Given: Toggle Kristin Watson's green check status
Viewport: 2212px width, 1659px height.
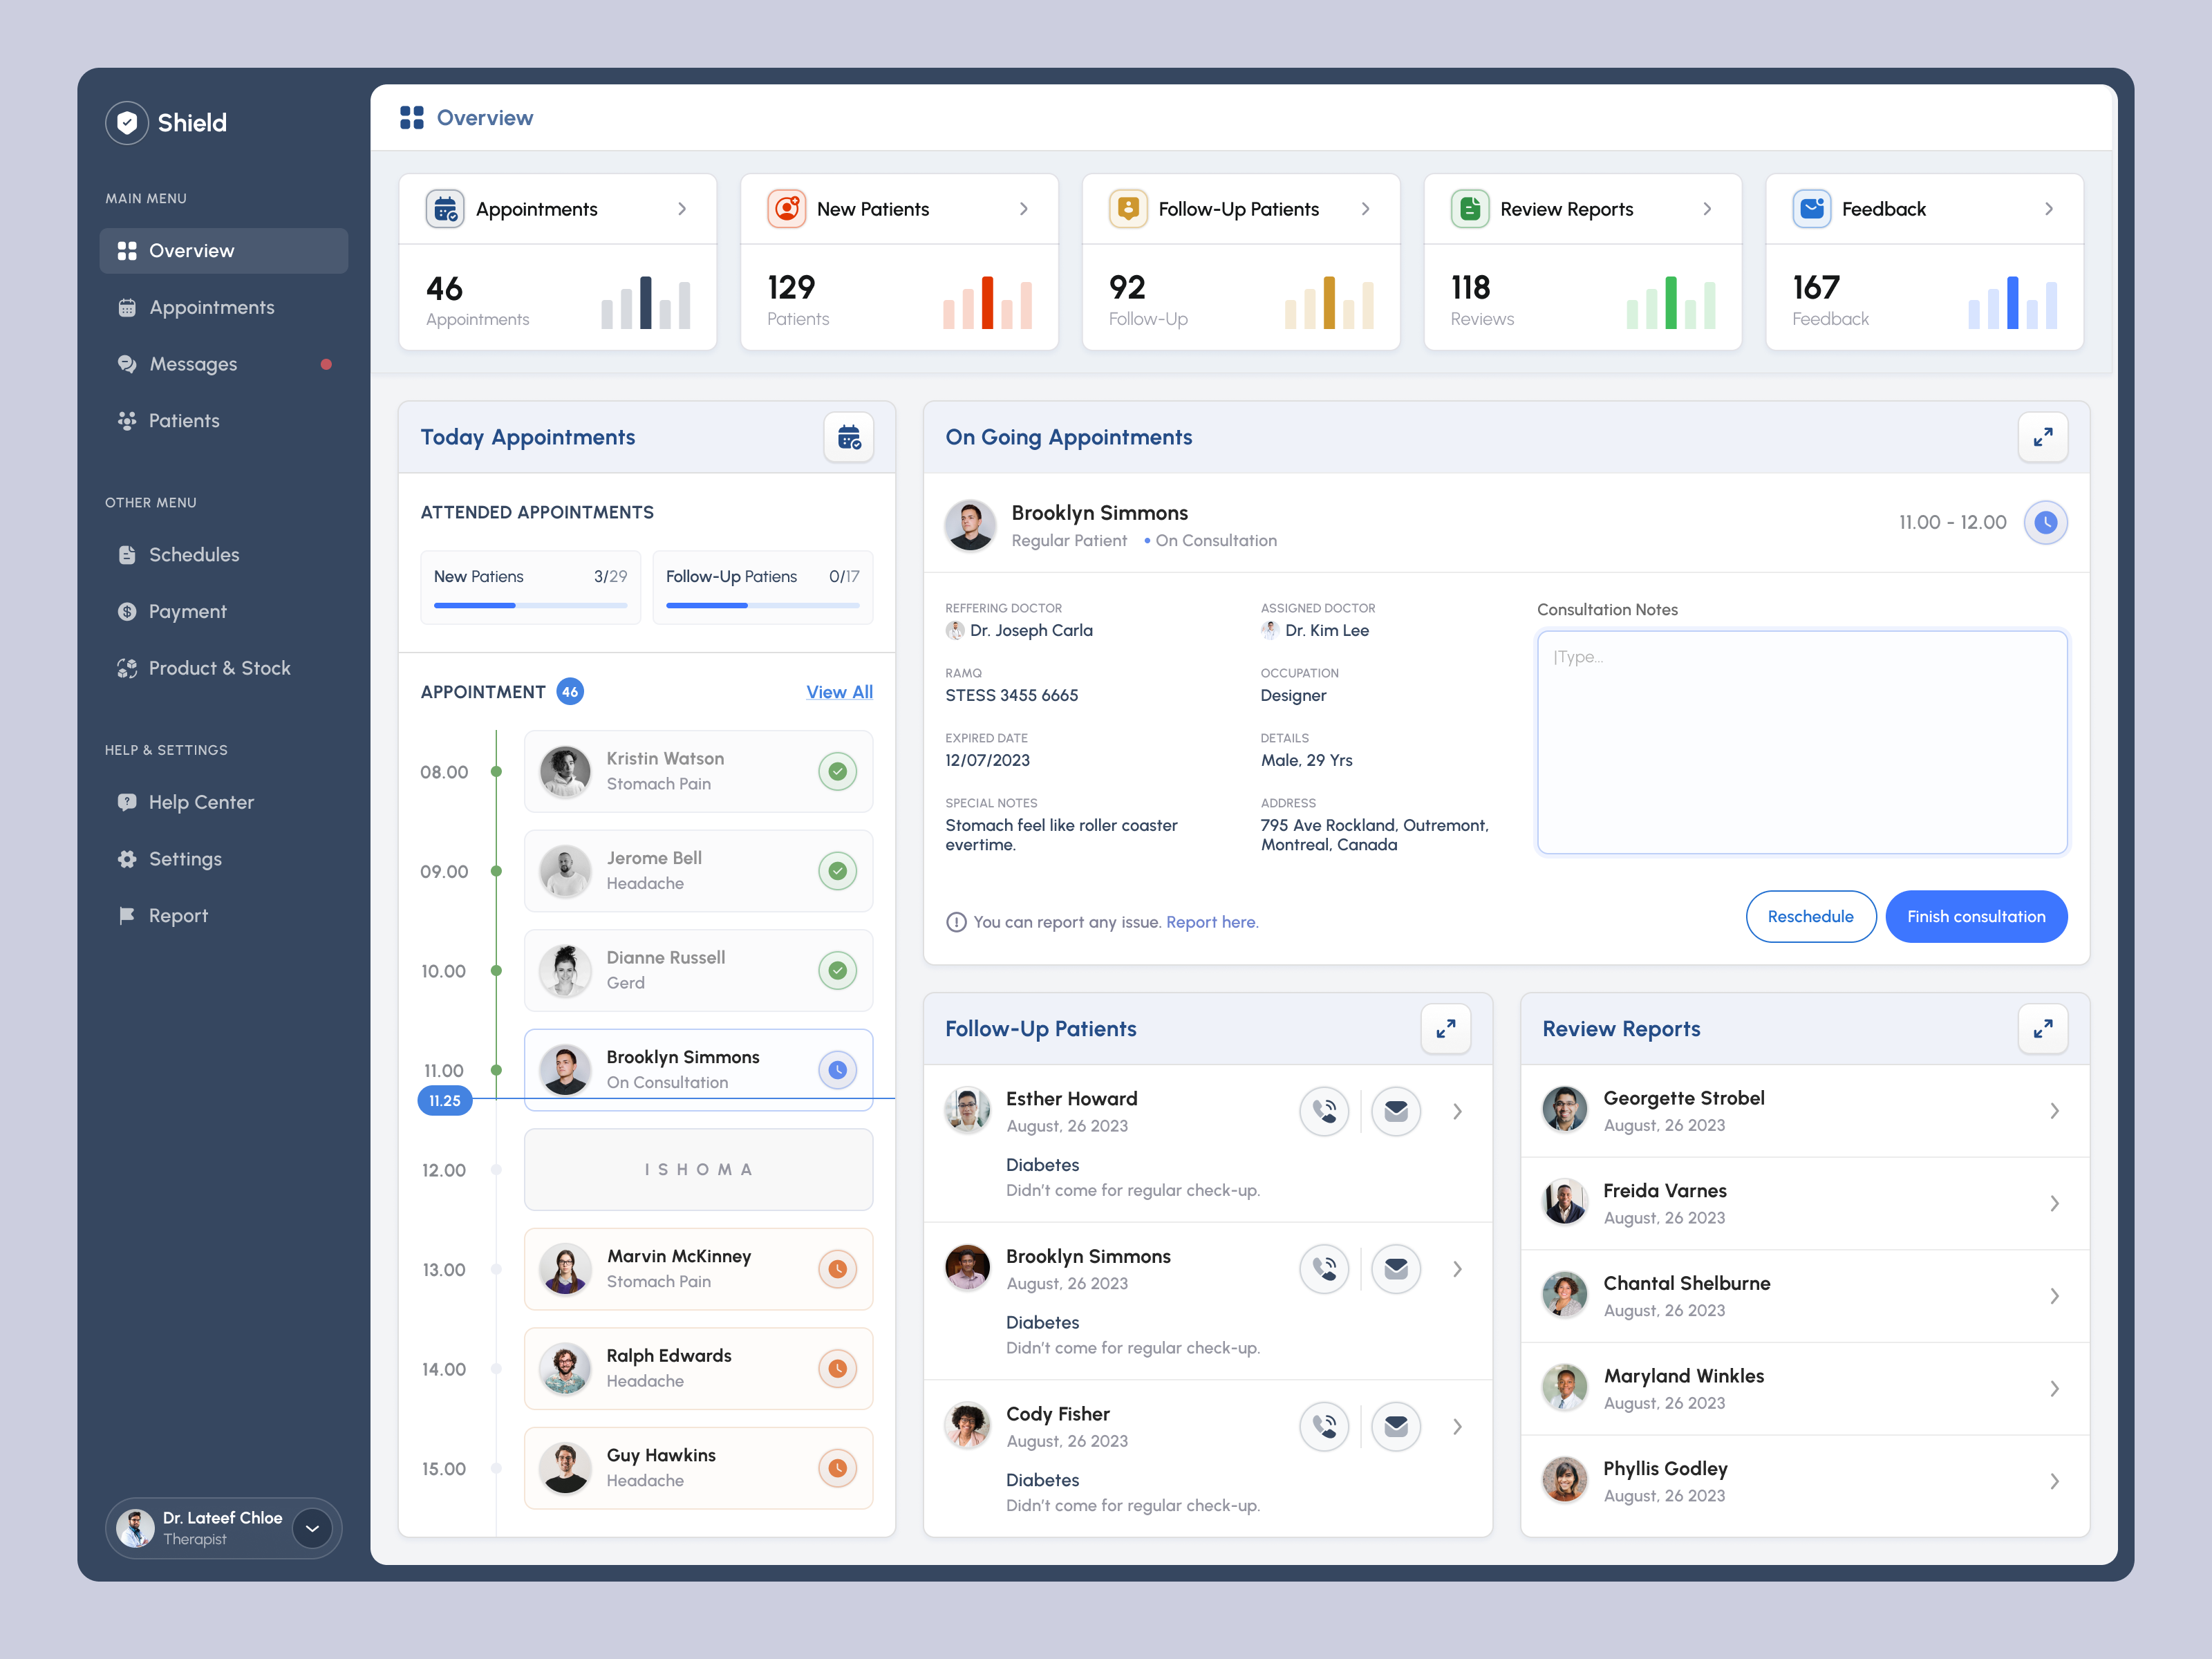Looking at the screenshot, I should pos(837,771).
